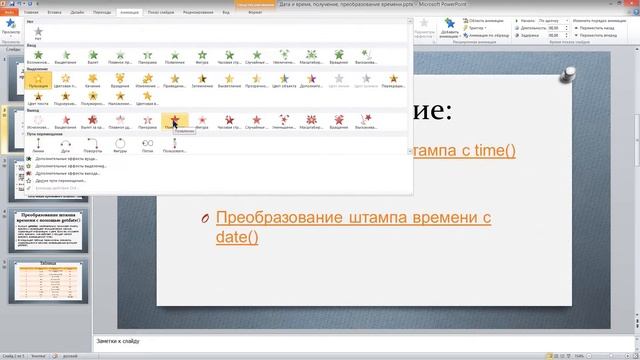Open PowerPoint help question-mark icon

636,12
